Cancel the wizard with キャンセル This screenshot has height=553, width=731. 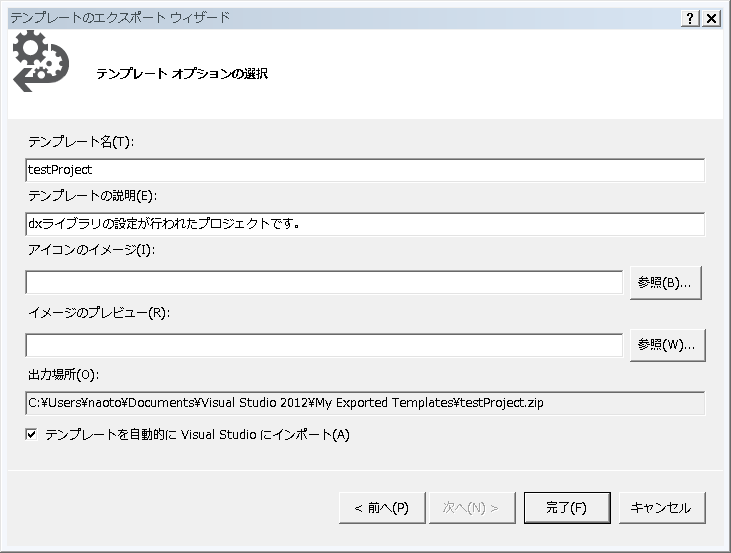tap(662, 508)
